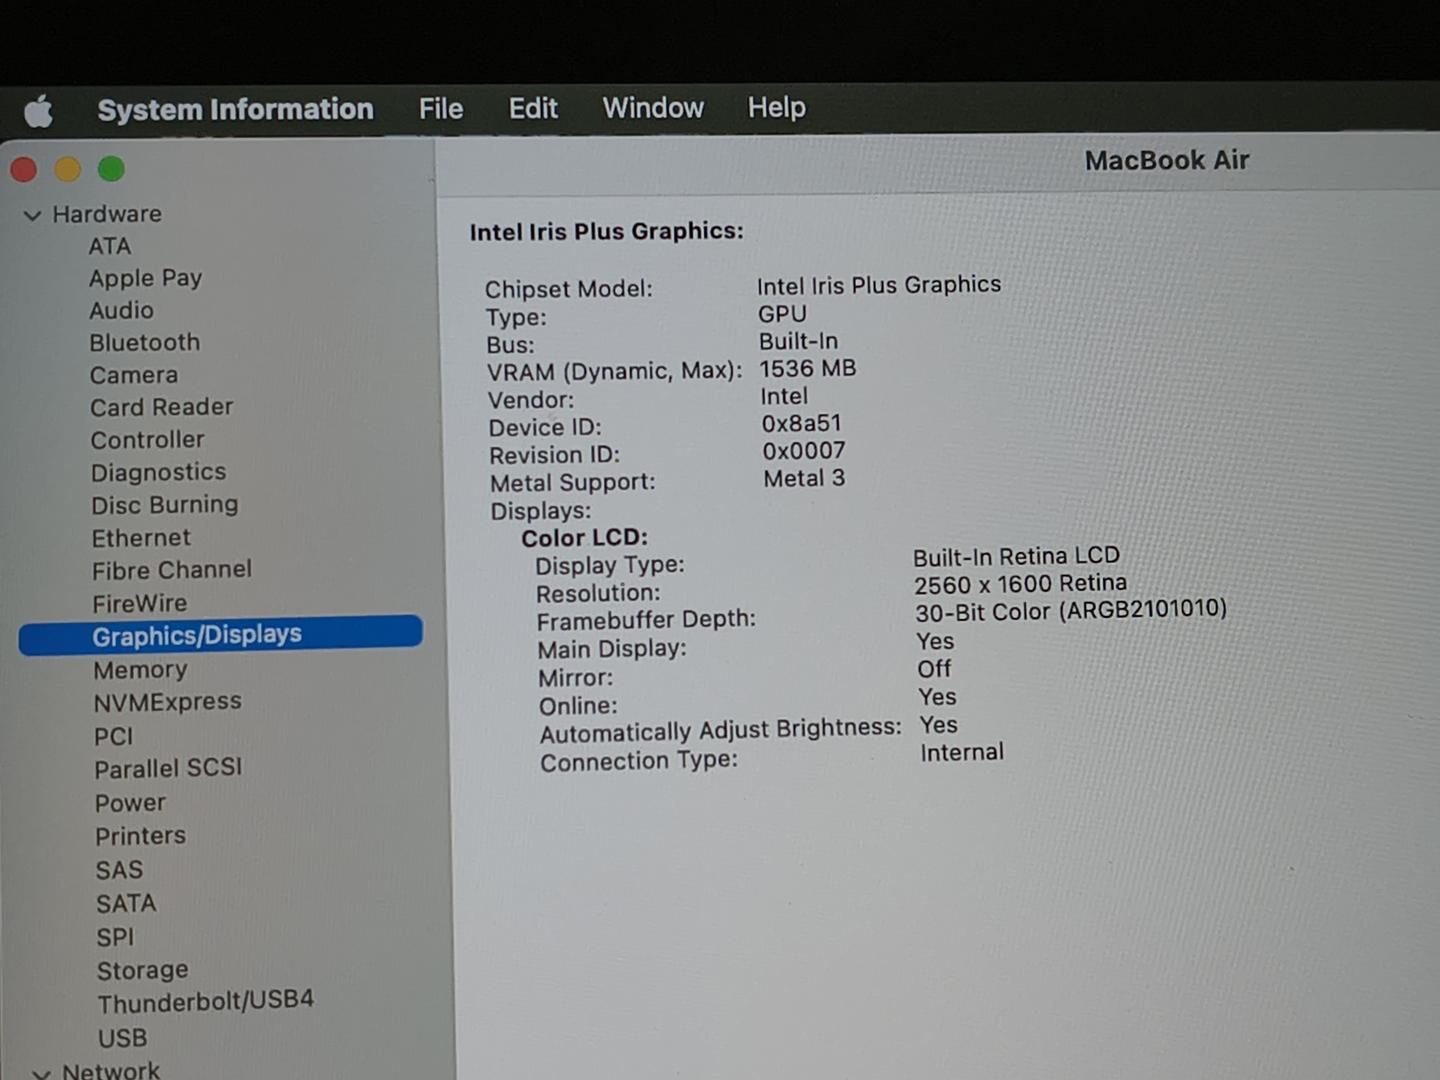The height and width of the screenshot is (1080, 1440).
Task: Select Bluetooth in the sidebar
Action: tap(145, 343)
